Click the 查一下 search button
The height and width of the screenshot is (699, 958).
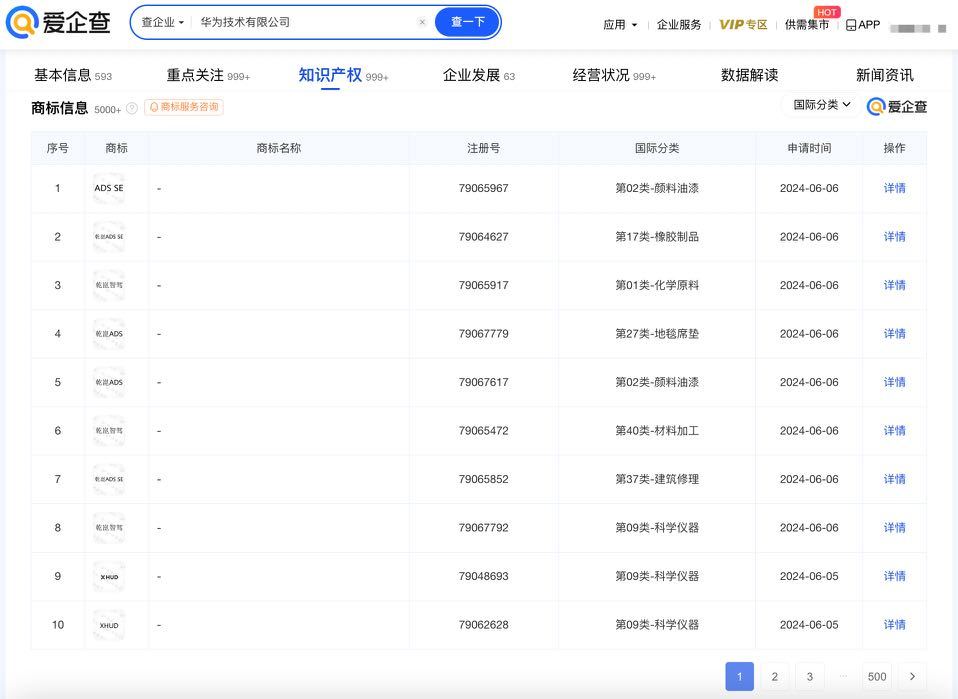coord(467,22)
